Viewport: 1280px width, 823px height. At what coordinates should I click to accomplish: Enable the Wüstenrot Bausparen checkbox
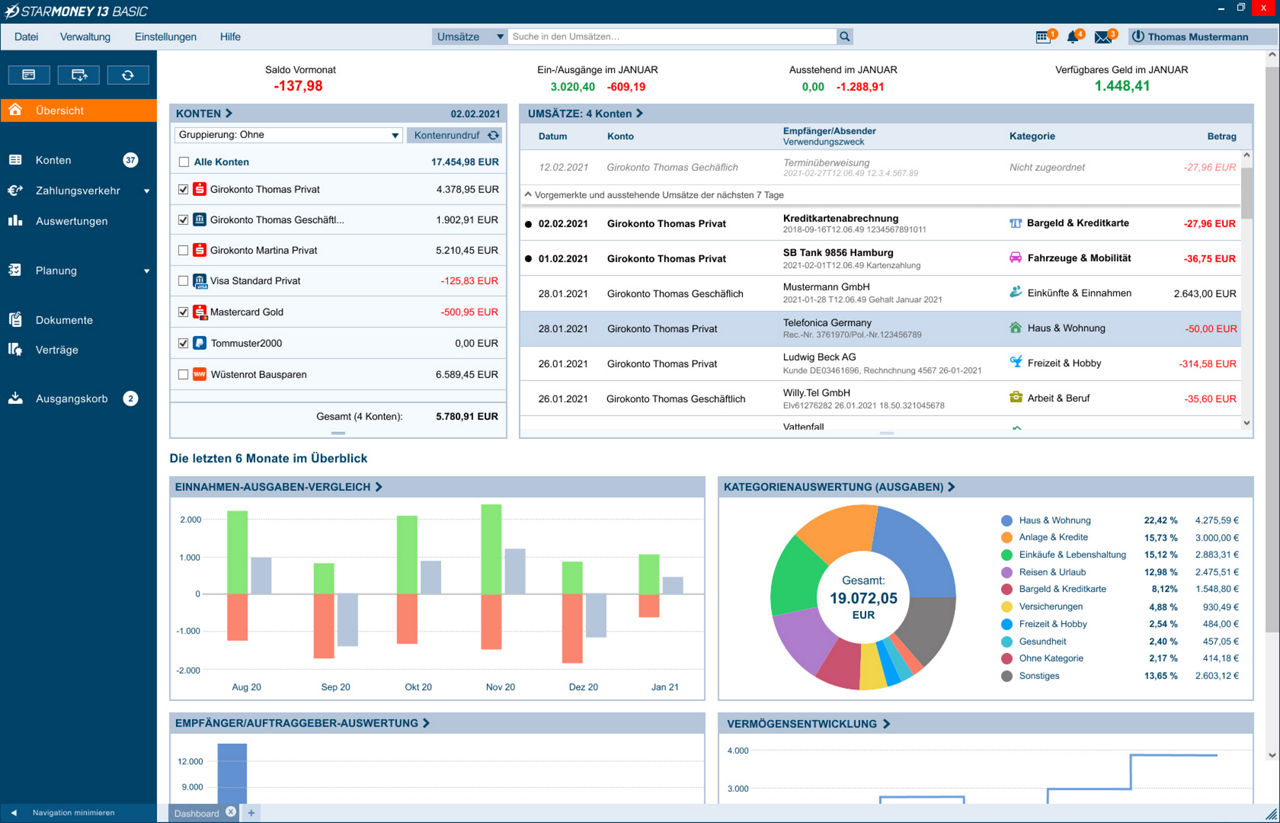click(183, 375)
